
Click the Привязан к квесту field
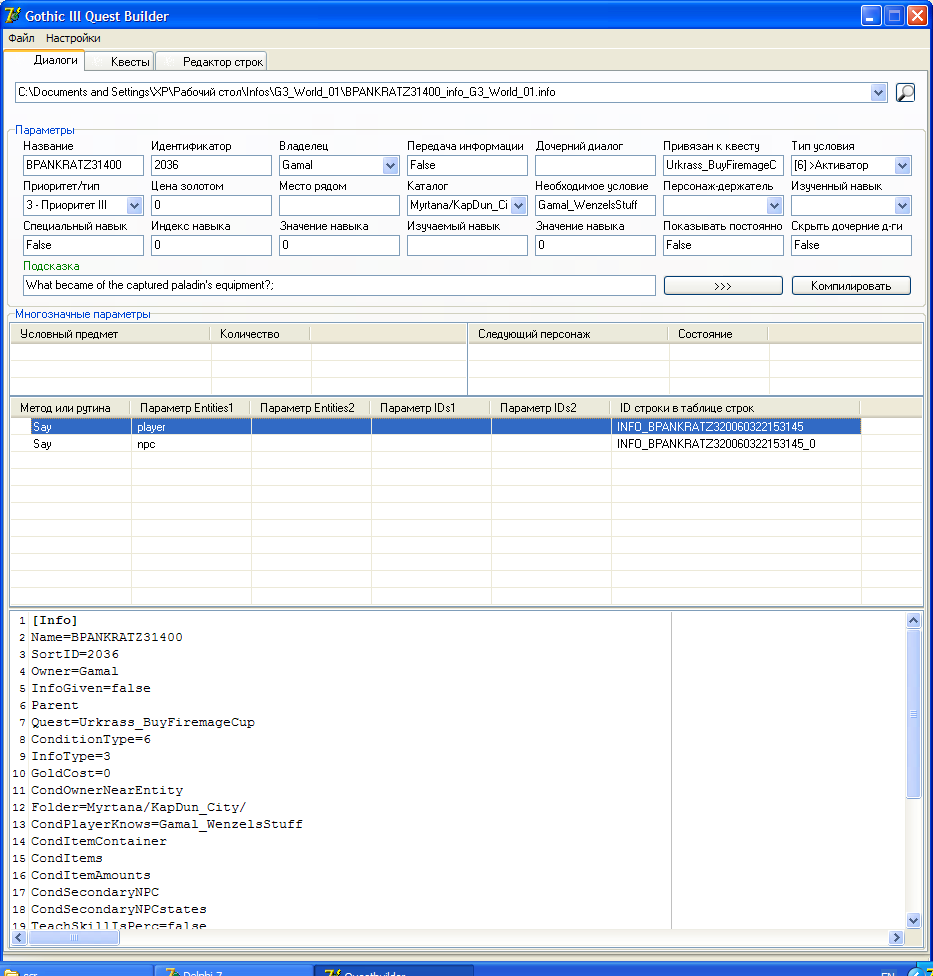723,166
